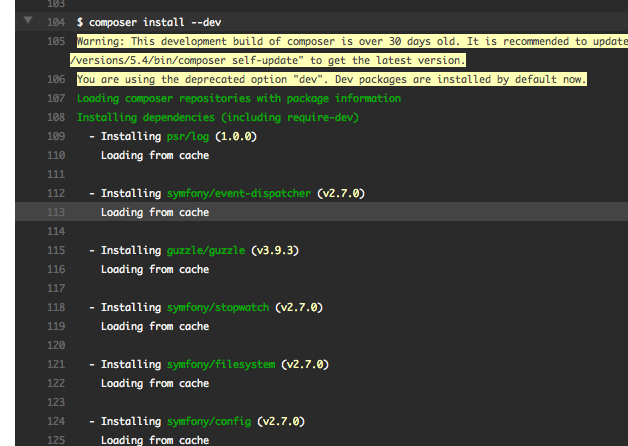Click 'Loading from cache' on line 122
628x446 pixels.
(155, 384)
